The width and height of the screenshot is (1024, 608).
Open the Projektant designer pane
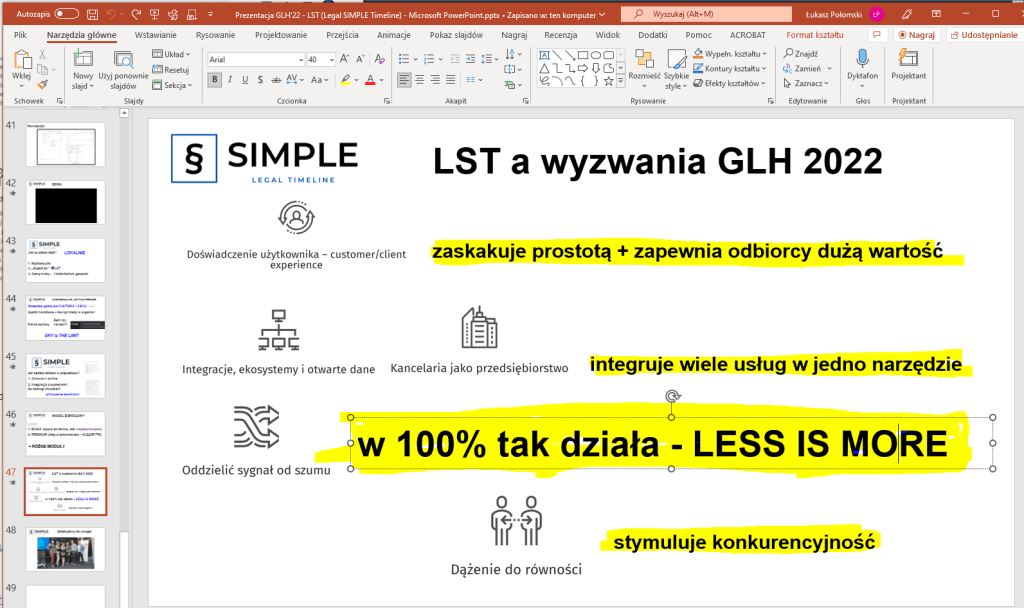coord(908,62)
